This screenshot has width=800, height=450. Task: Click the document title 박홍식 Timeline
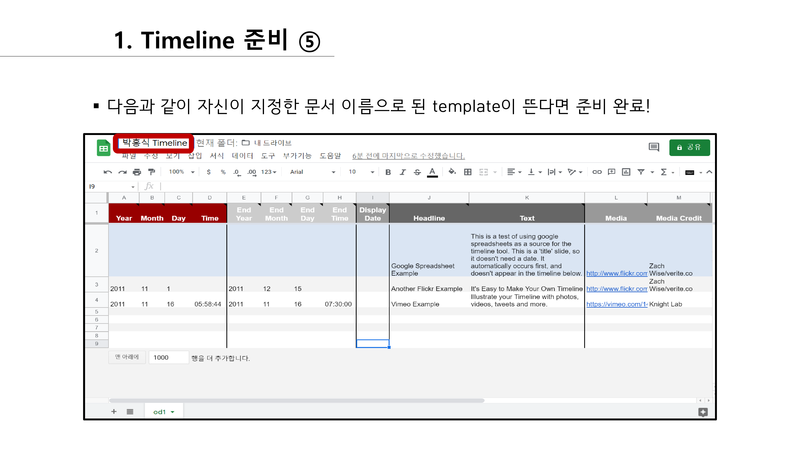point(154,143)
